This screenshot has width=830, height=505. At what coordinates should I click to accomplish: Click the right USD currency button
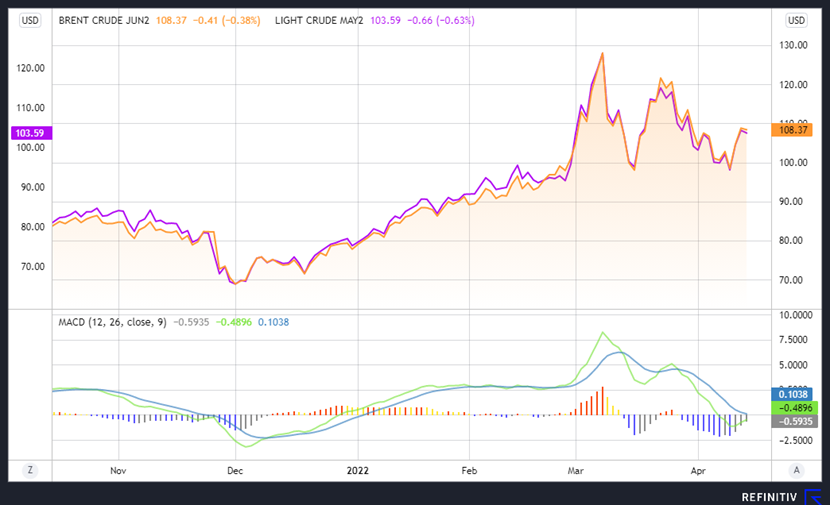coord(796,21)
